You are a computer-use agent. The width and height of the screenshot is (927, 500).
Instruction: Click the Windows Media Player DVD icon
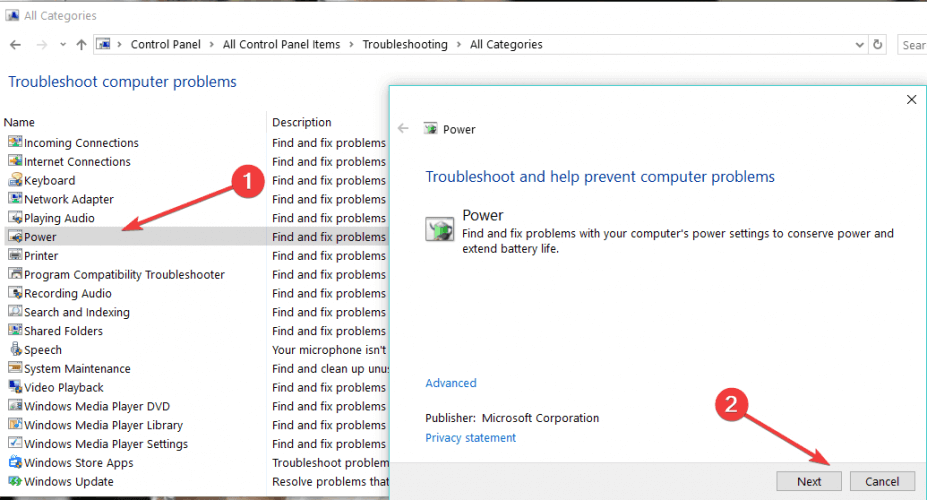(x=15, y=406)
